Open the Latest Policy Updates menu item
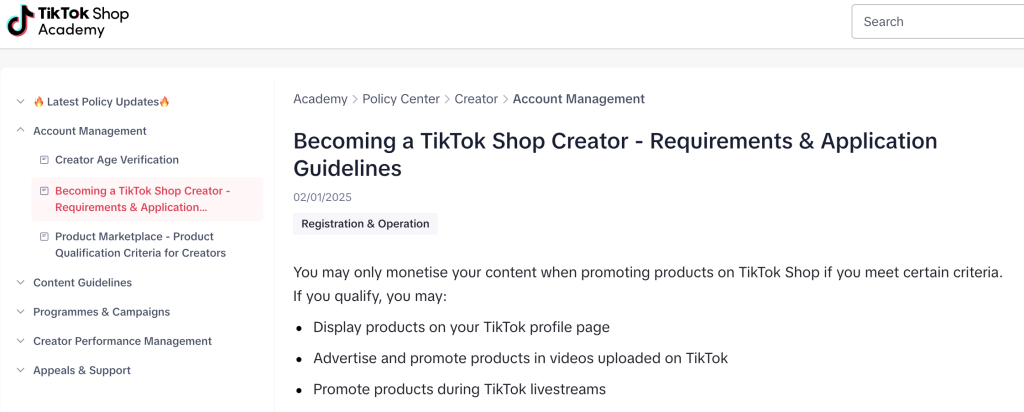 102,102
